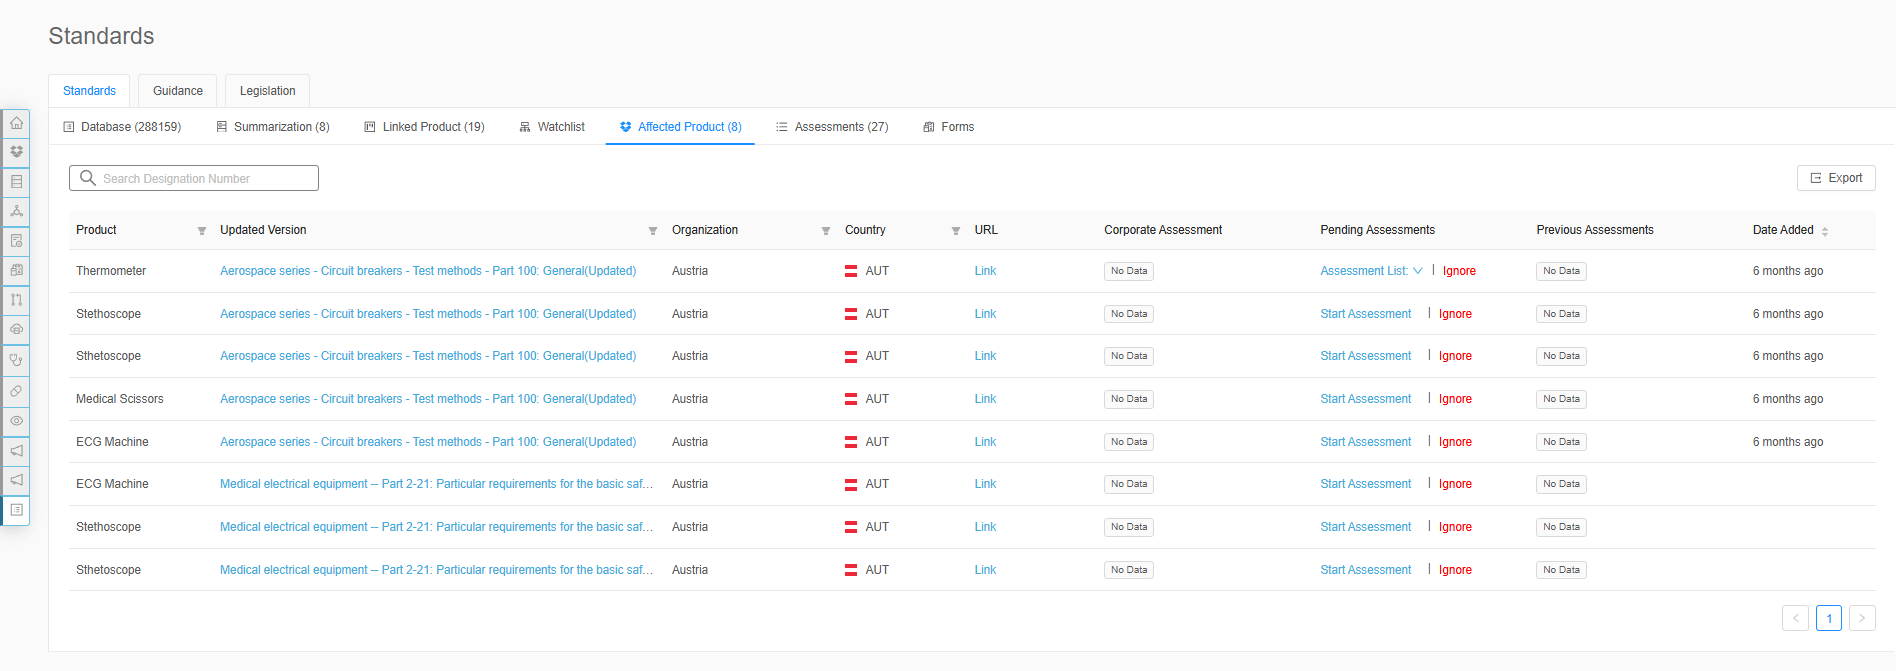Click the clipboard icon in the sidebar
This screenshot has width=1896, height=671.
click(16, 270)
